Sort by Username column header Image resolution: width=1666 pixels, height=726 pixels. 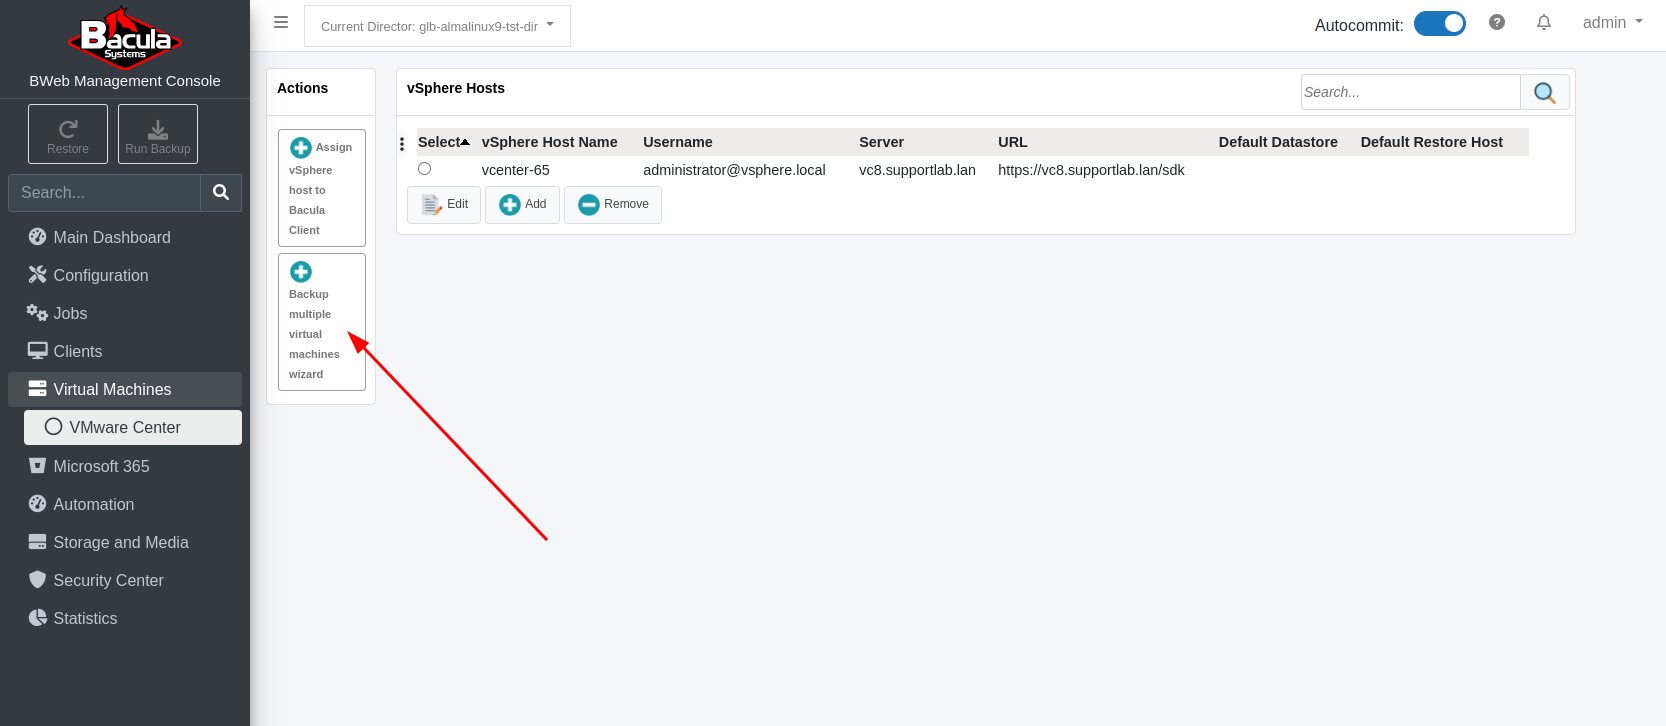coord(678,142)
